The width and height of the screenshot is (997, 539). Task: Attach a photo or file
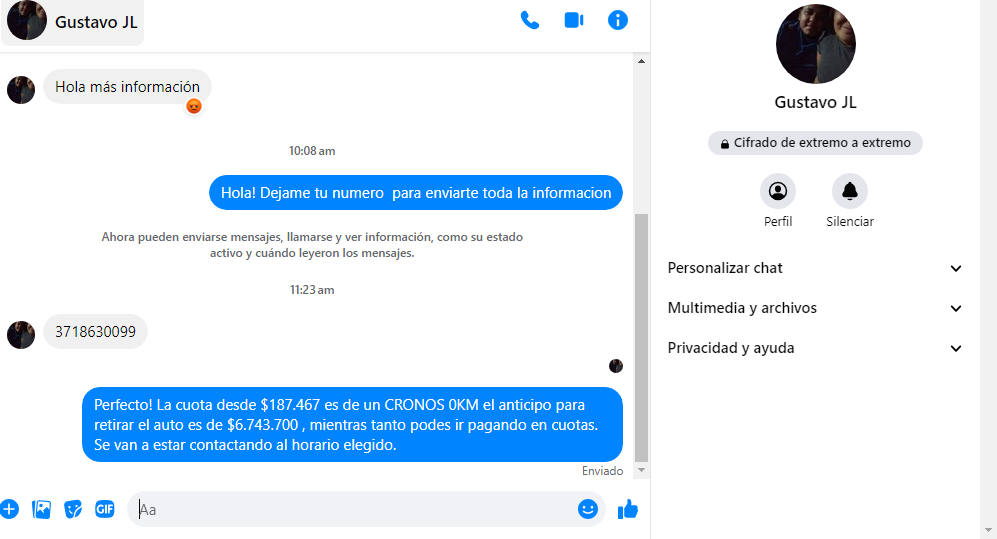pos(41,509)
